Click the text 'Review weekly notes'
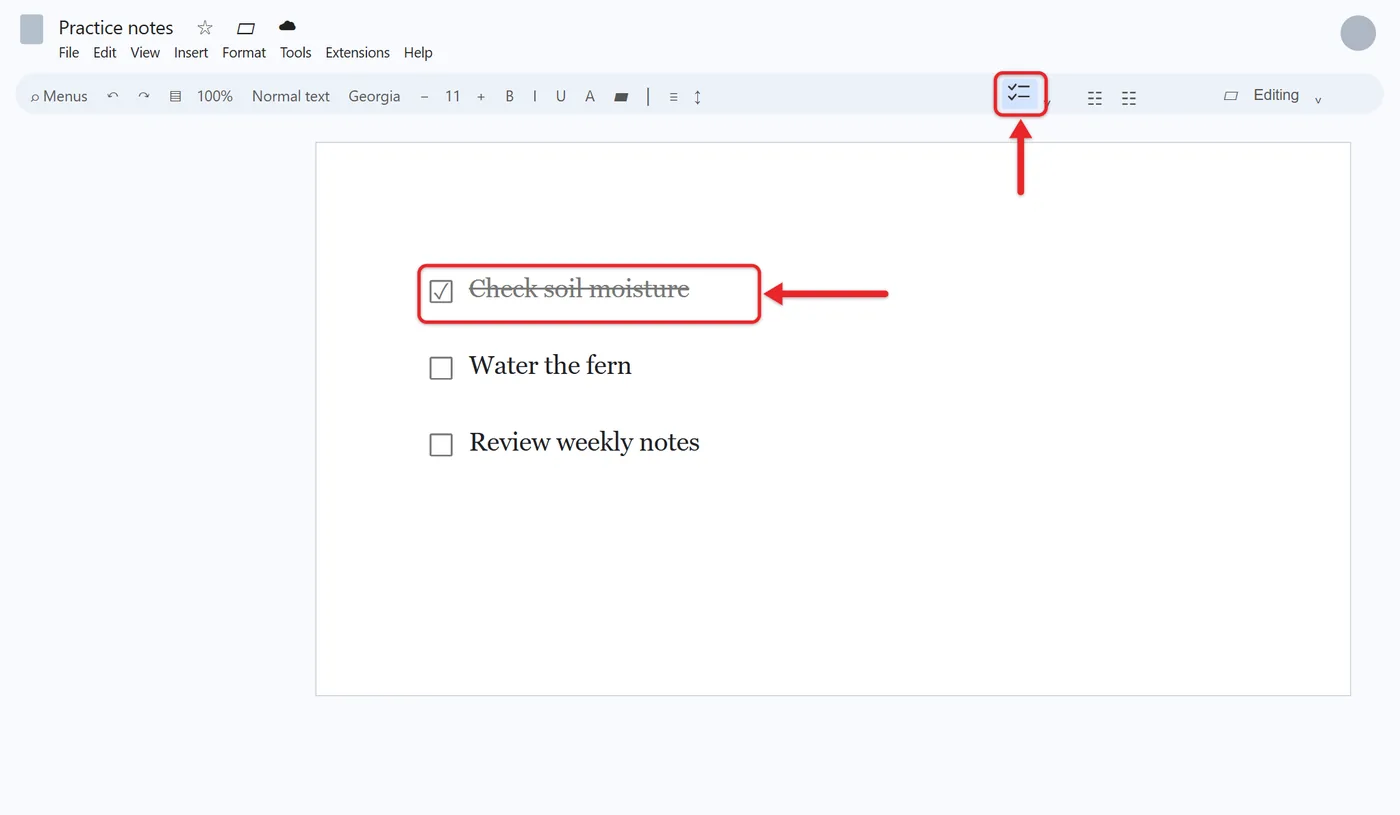Viewport: 1400px width, 815px height. click(584, 442)
